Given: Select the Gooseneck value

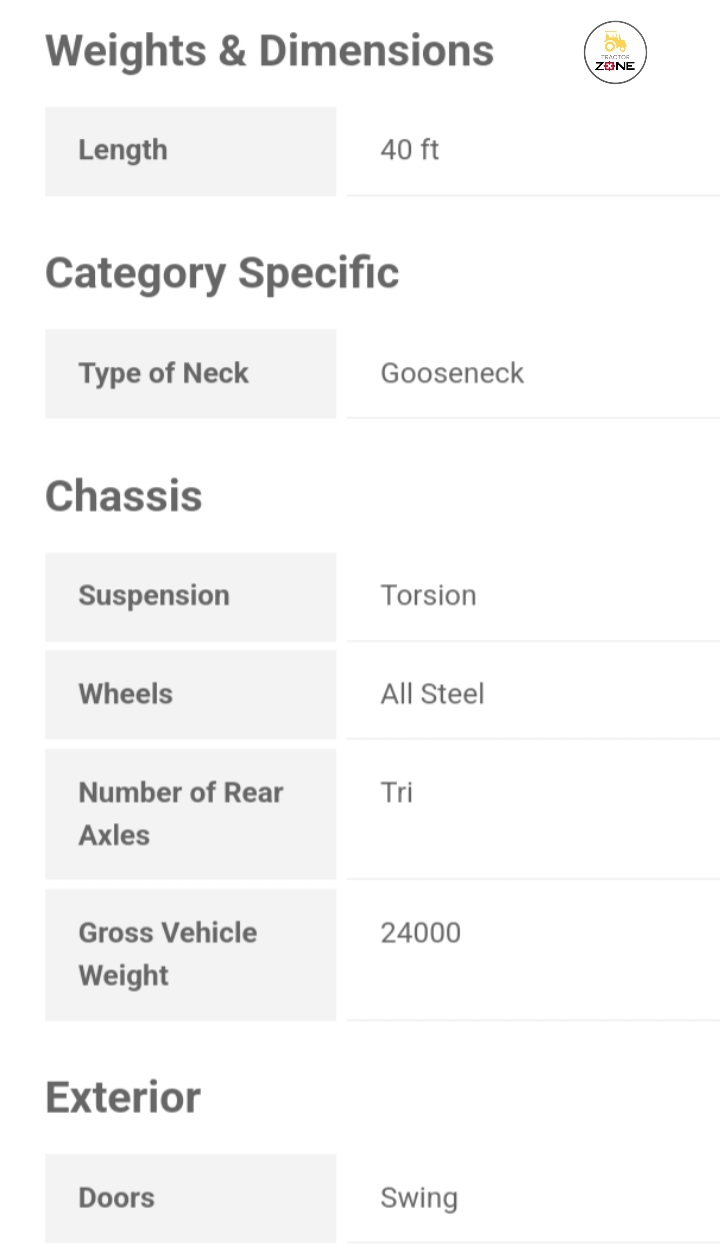Looking at the screenshot, I should click(452, 373).
